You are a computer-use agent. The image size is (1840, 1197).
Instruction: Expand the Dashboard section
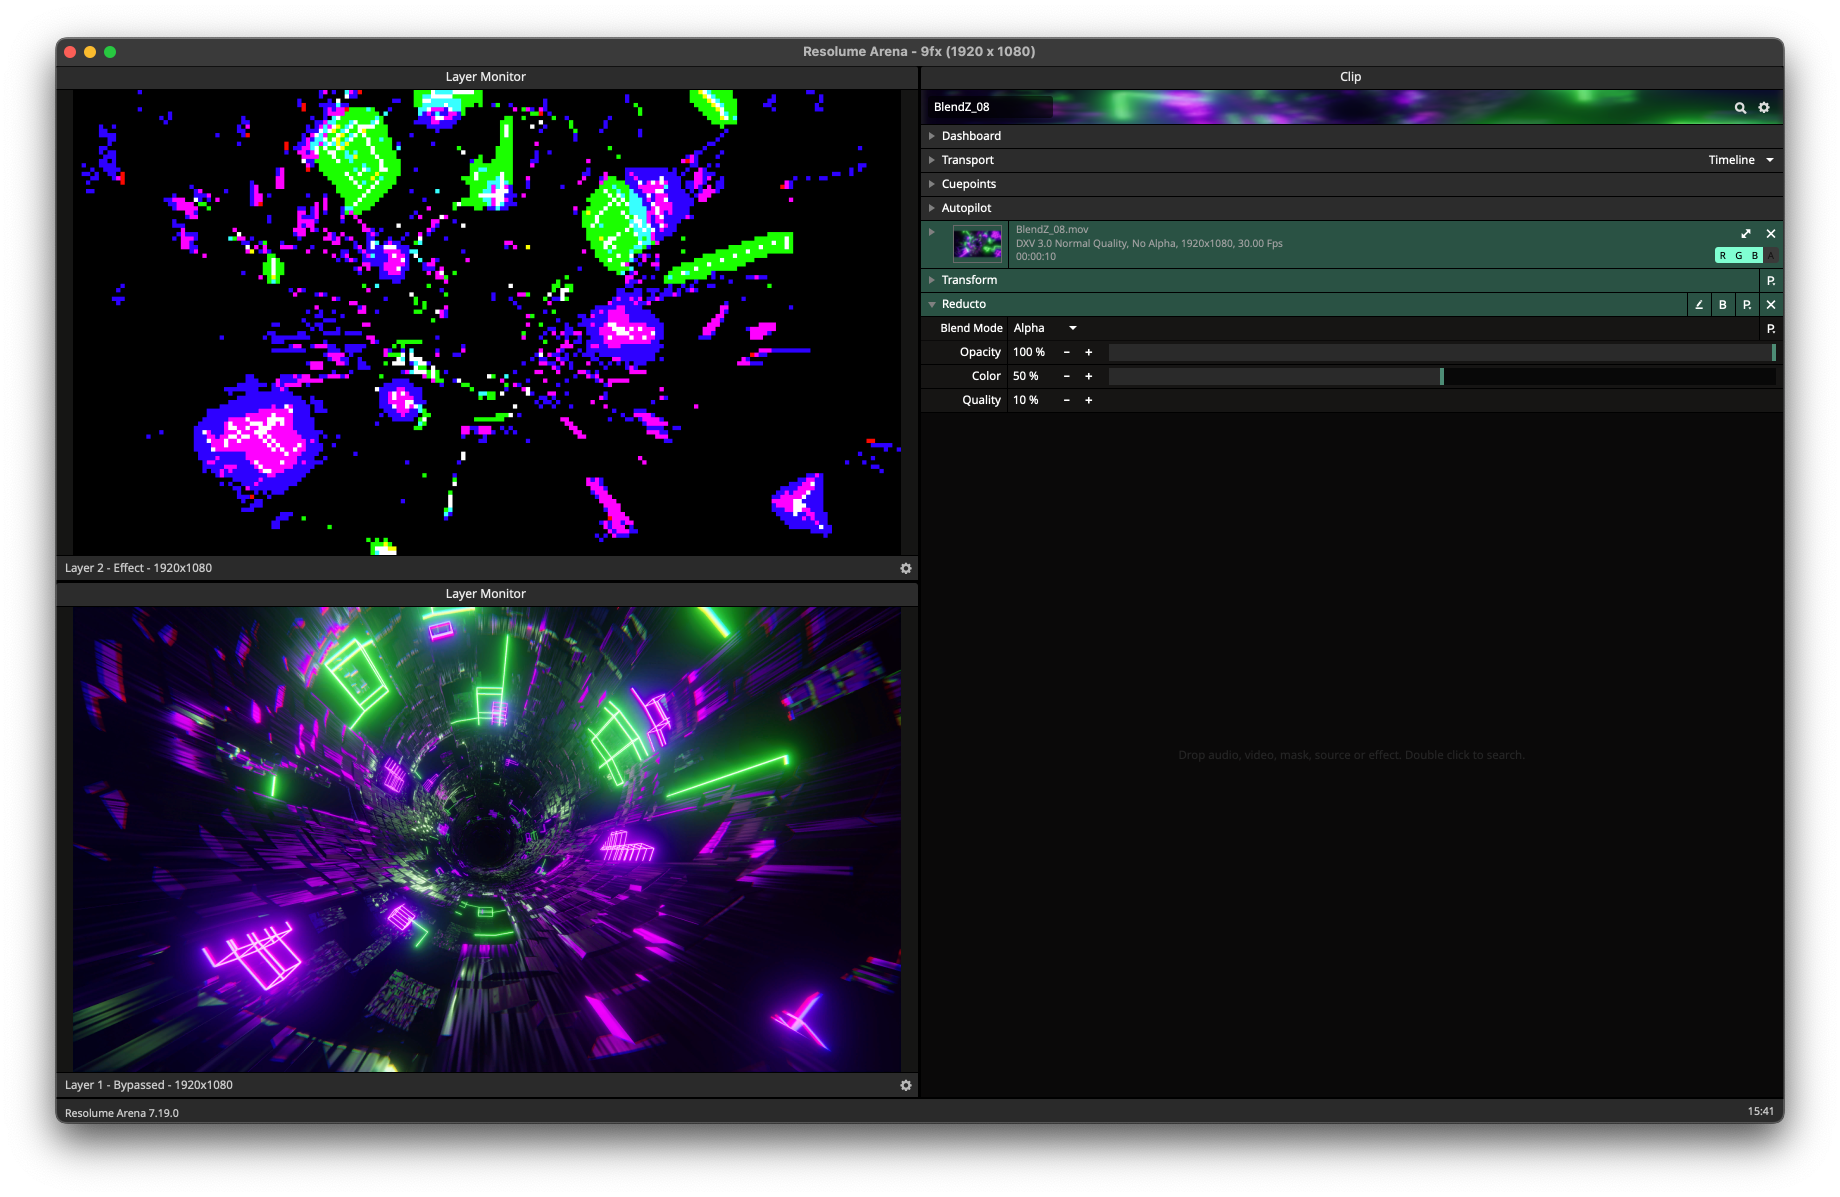(x=932, y=136)
